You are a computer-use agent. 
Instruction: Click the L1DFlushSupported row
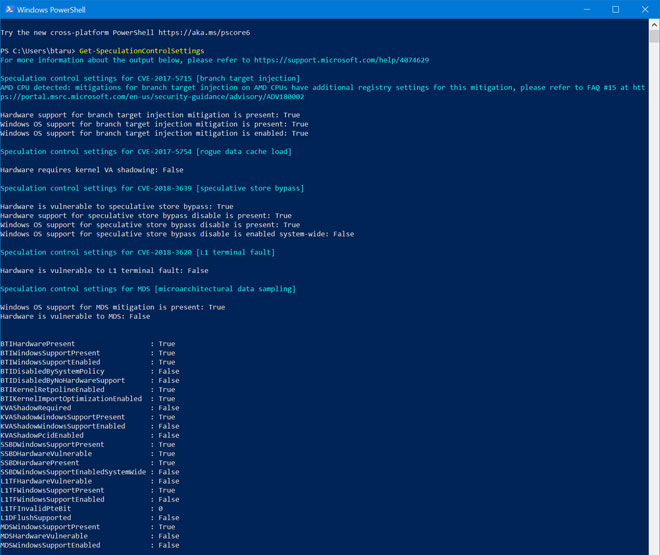90,518
